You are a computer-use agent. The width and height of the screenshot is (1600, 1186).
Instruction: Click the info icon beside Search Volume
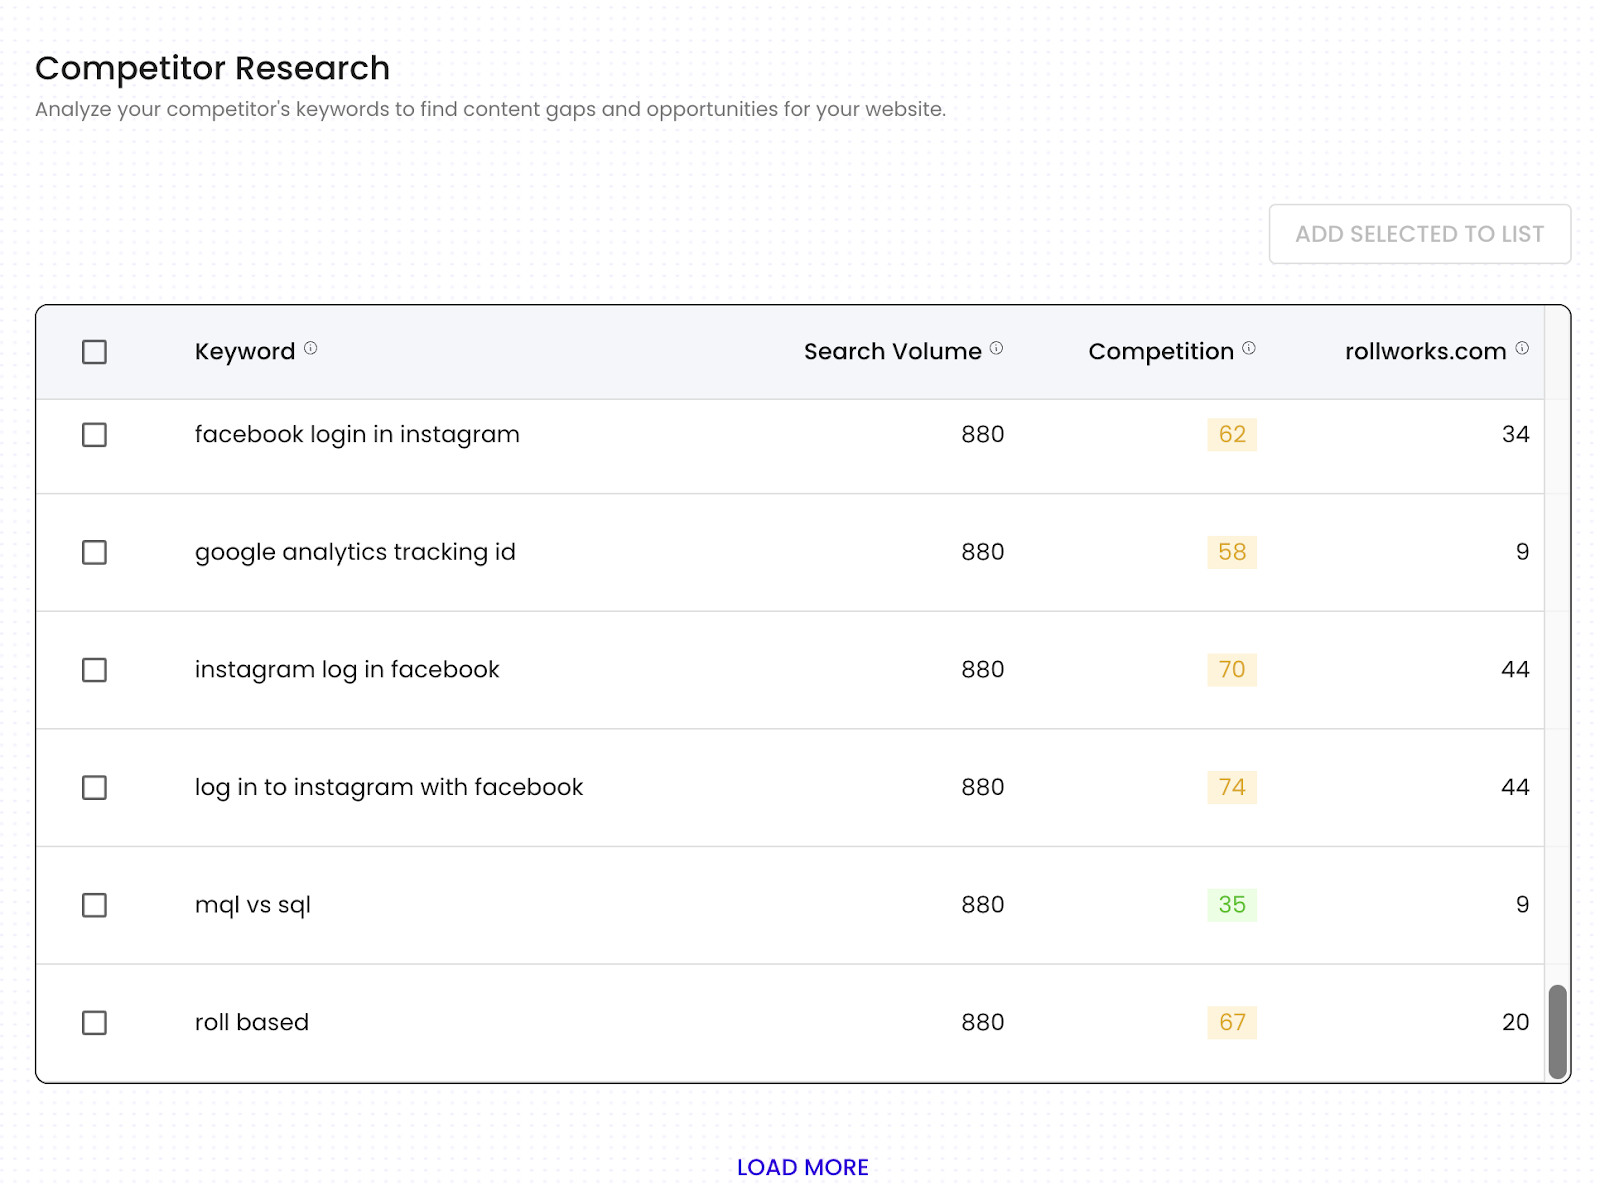996,348
